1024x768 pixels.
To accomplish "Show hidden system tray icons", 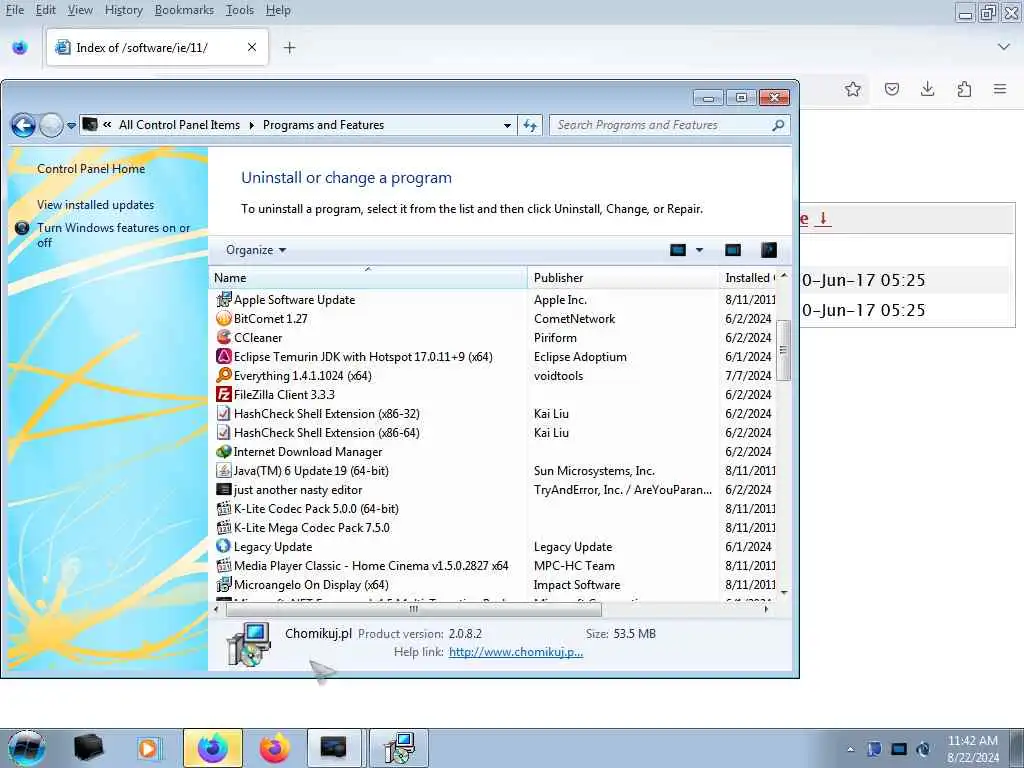I will click(x=850, y=750).
